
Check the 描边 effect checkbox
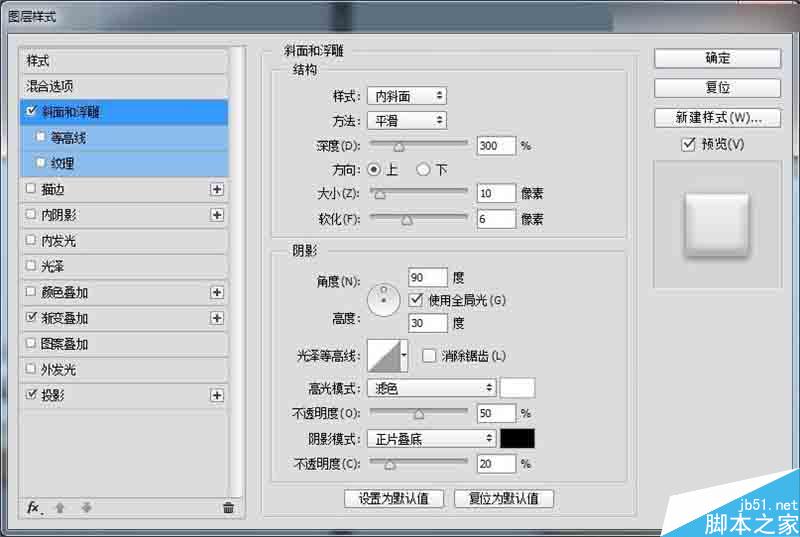point(31,188)
